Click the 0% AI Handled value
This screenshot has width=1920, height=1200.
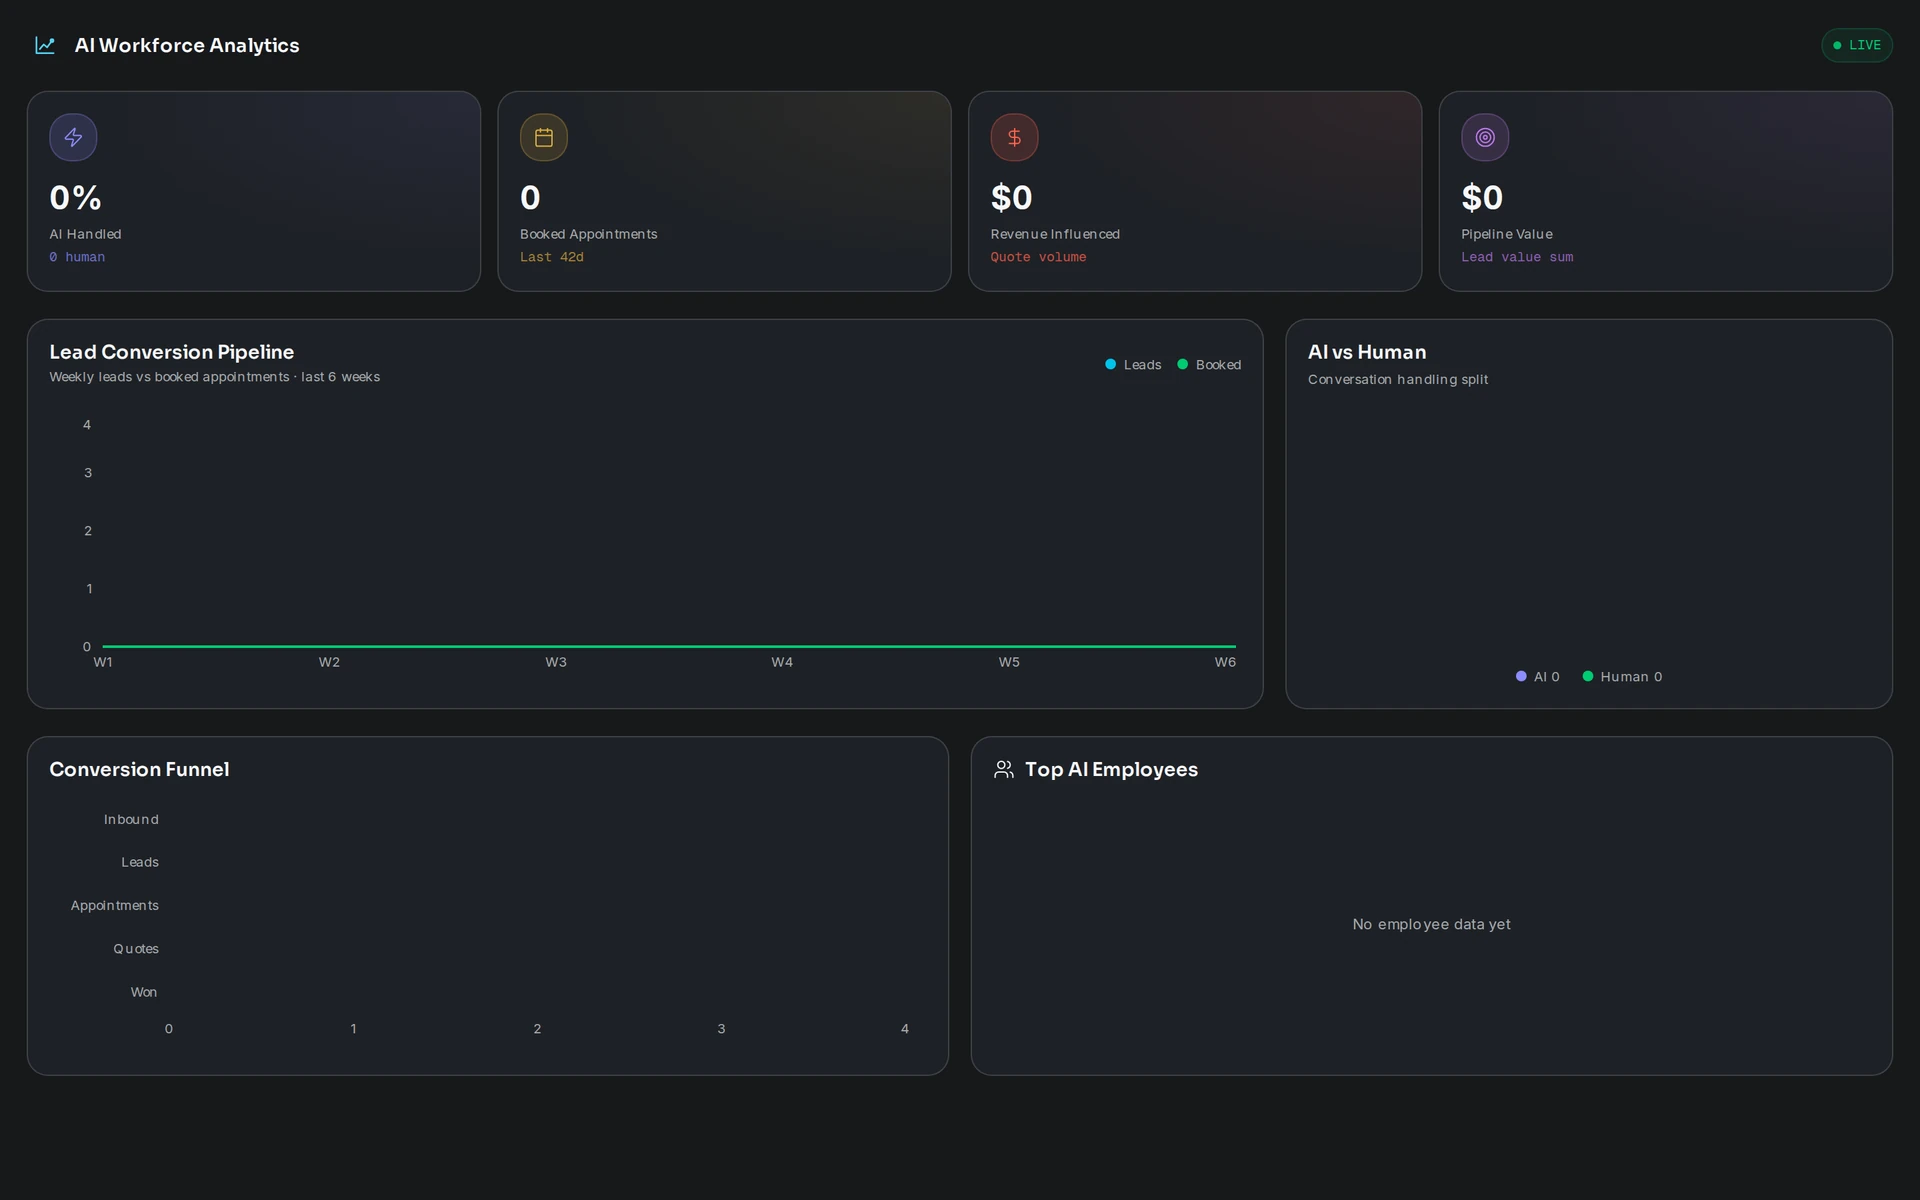coord(75,198)
